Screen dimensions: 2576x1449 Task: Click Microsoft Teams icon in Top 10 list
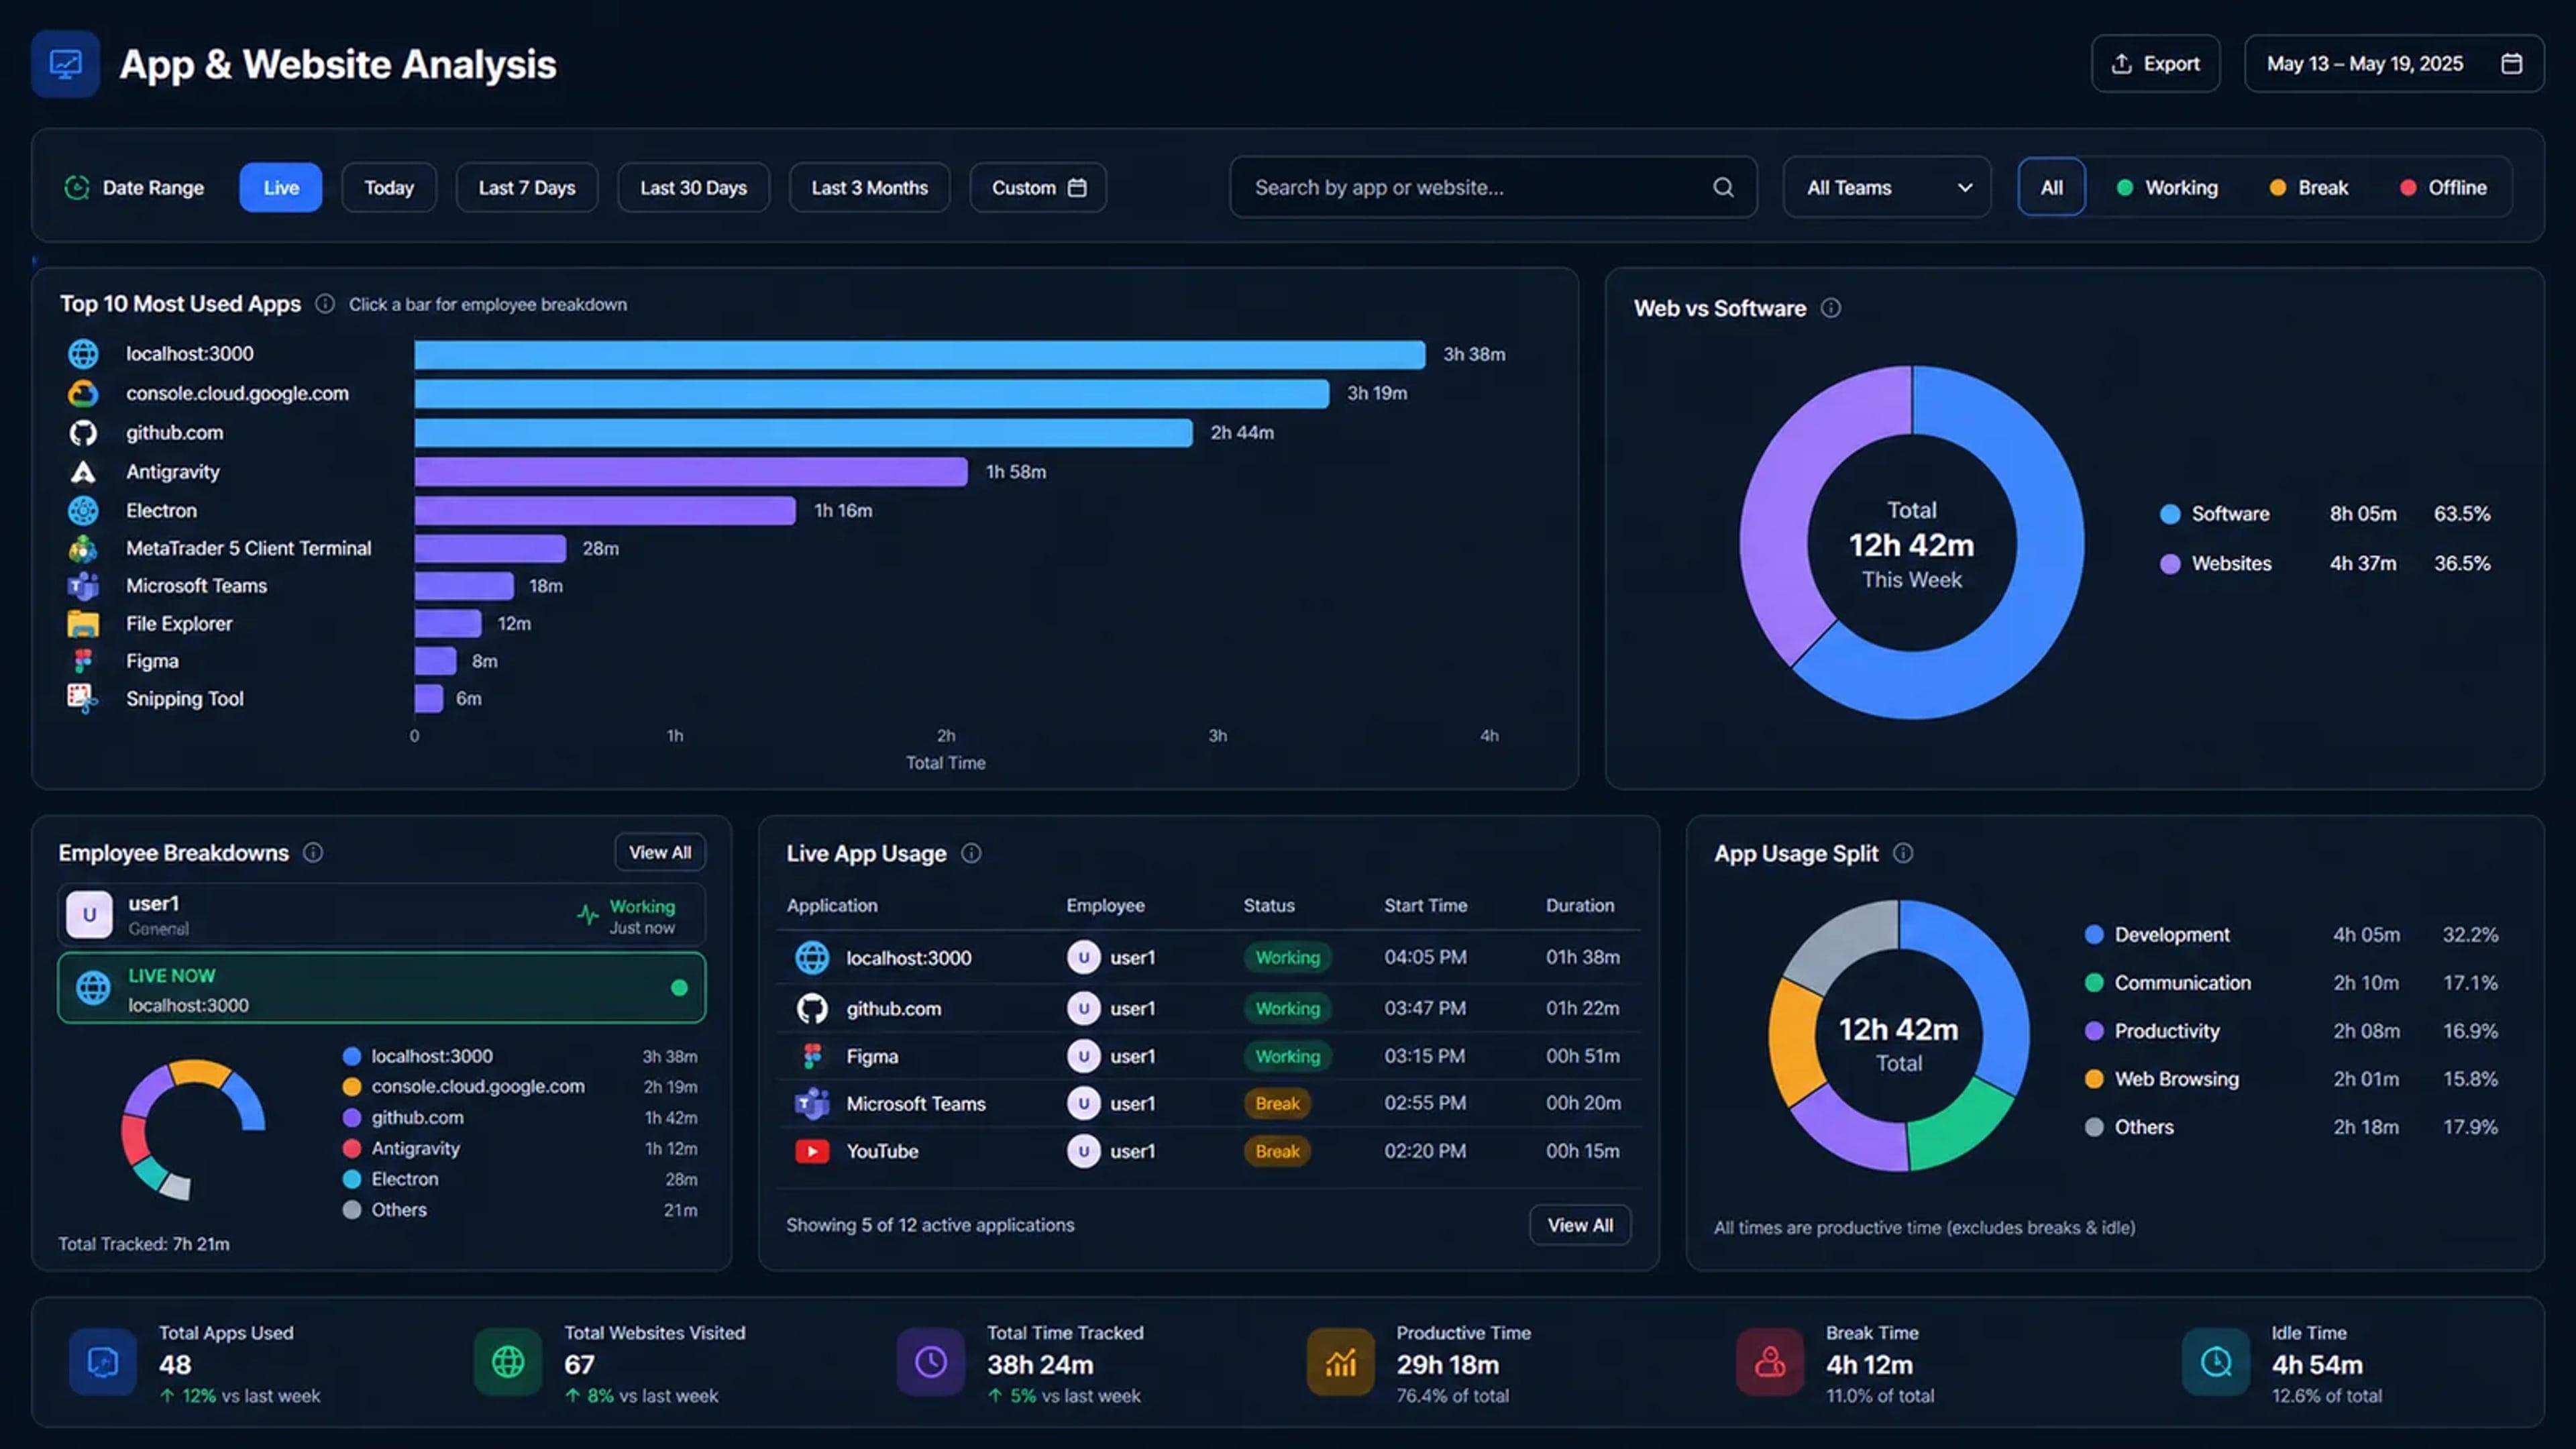coord(83,586)
